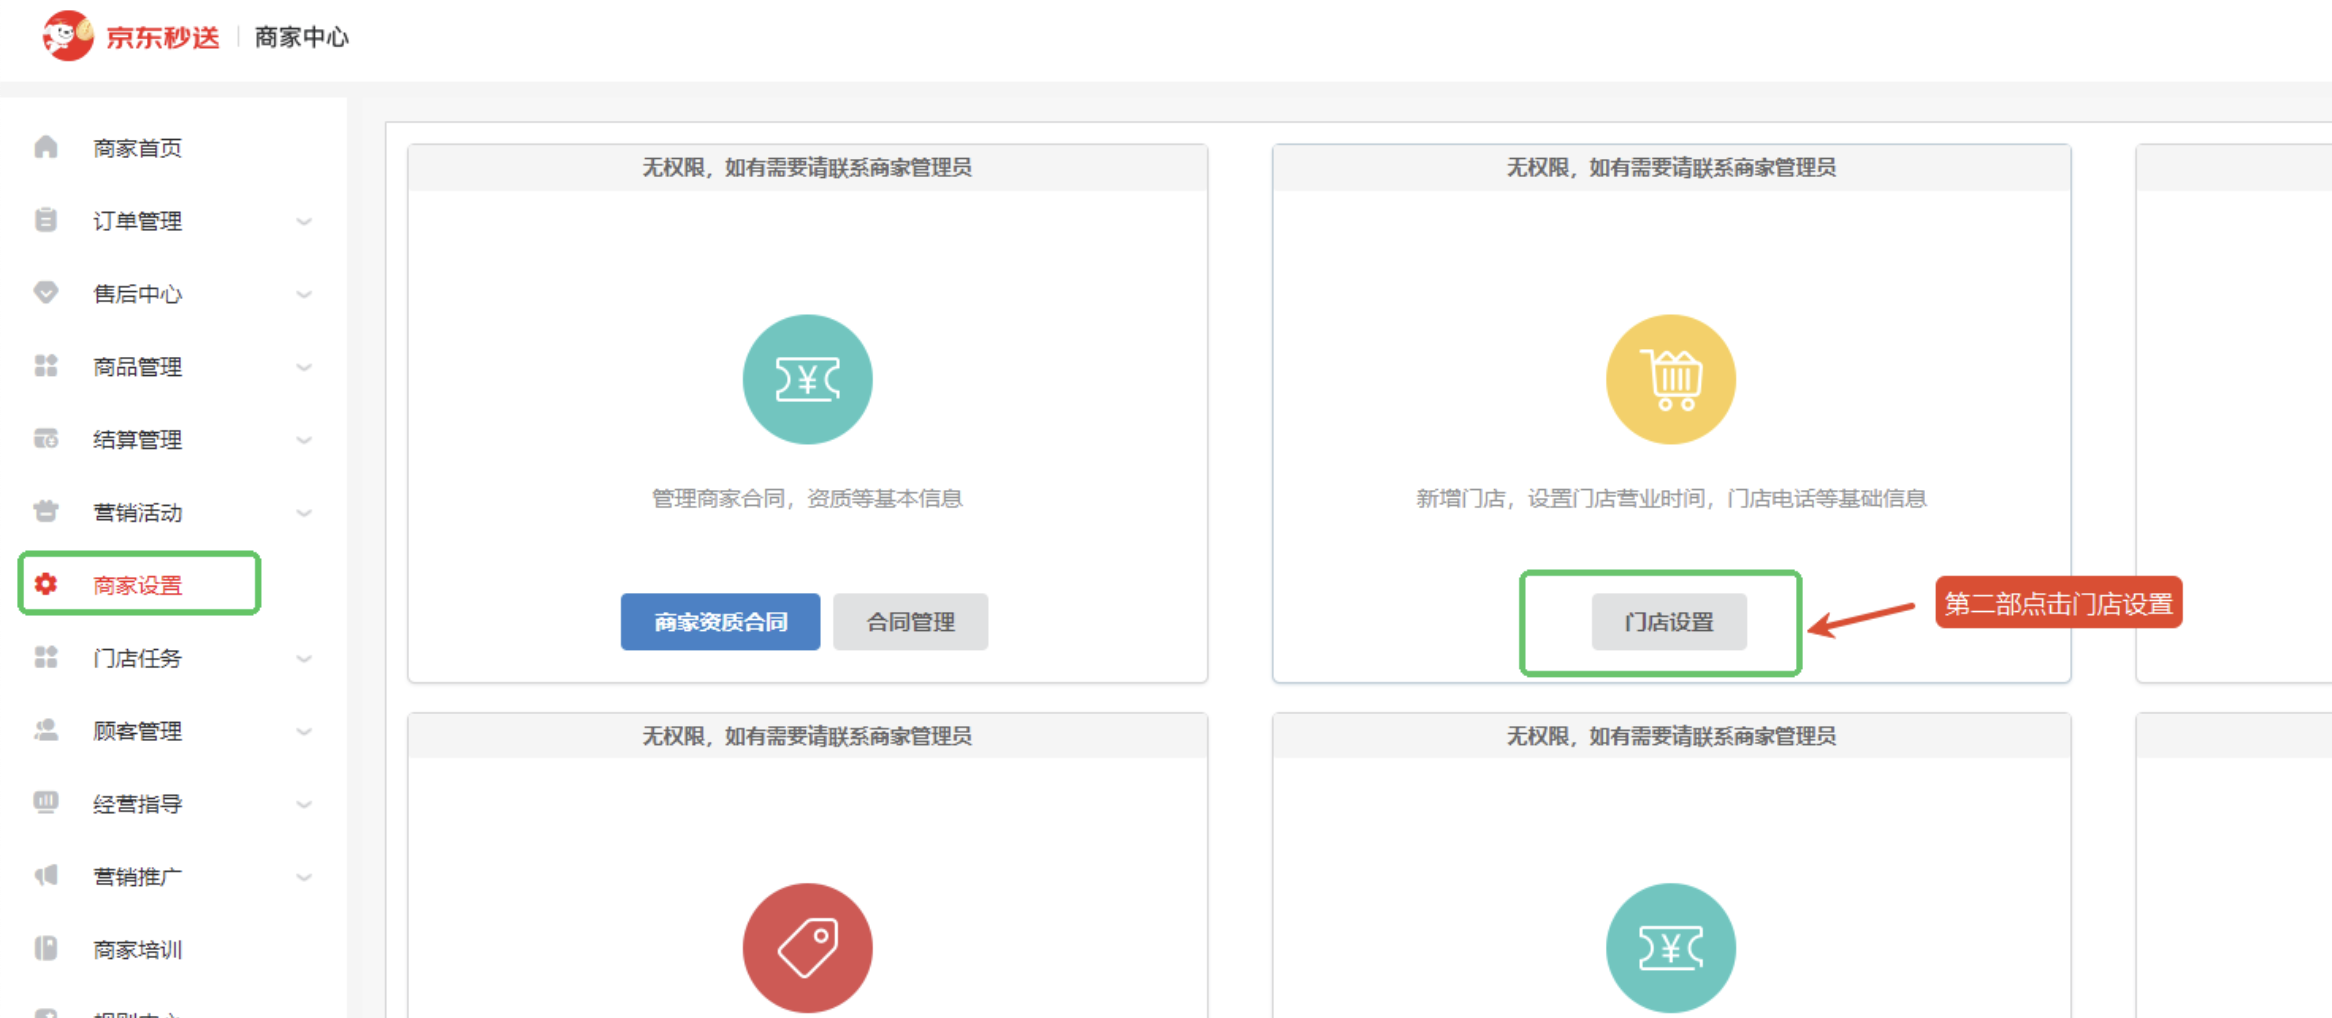Click the red price tag icon
Image resolution: width=2332 pixels, height=1018 pixels.
(807, 947)
